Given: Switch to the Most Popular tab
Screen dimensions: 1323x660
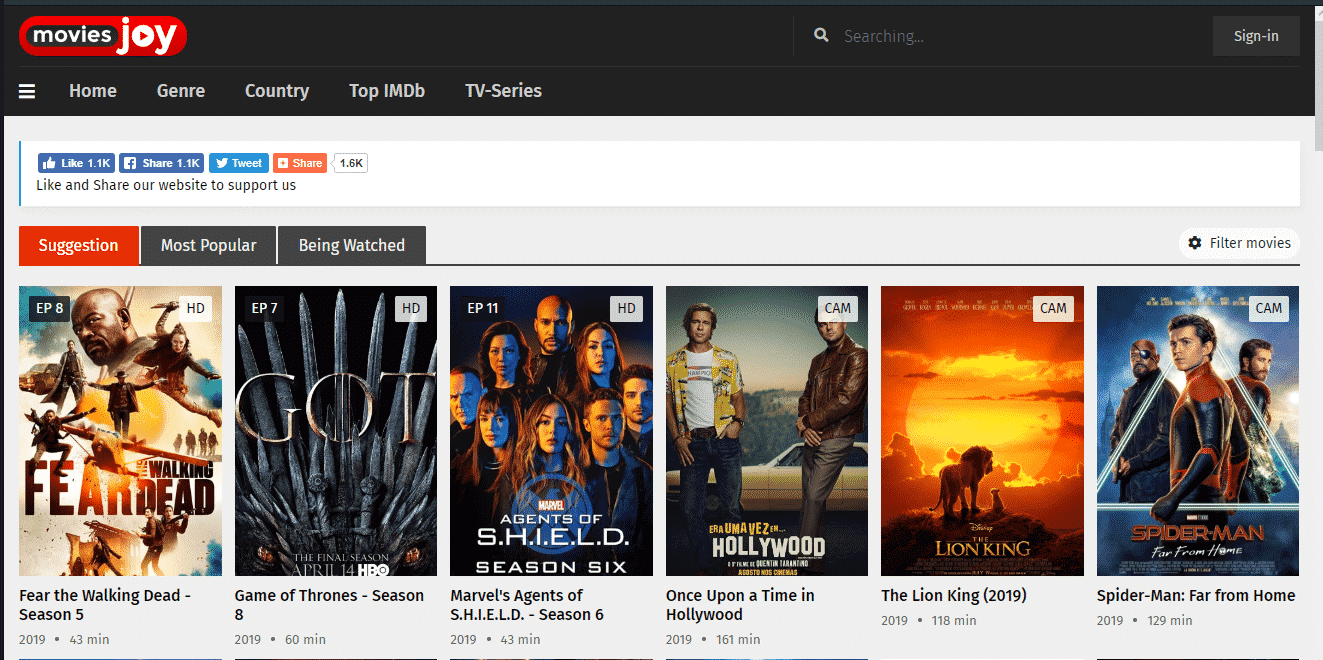Looking at the screenshot, I should pyautogui.click(x=209, y=245).
